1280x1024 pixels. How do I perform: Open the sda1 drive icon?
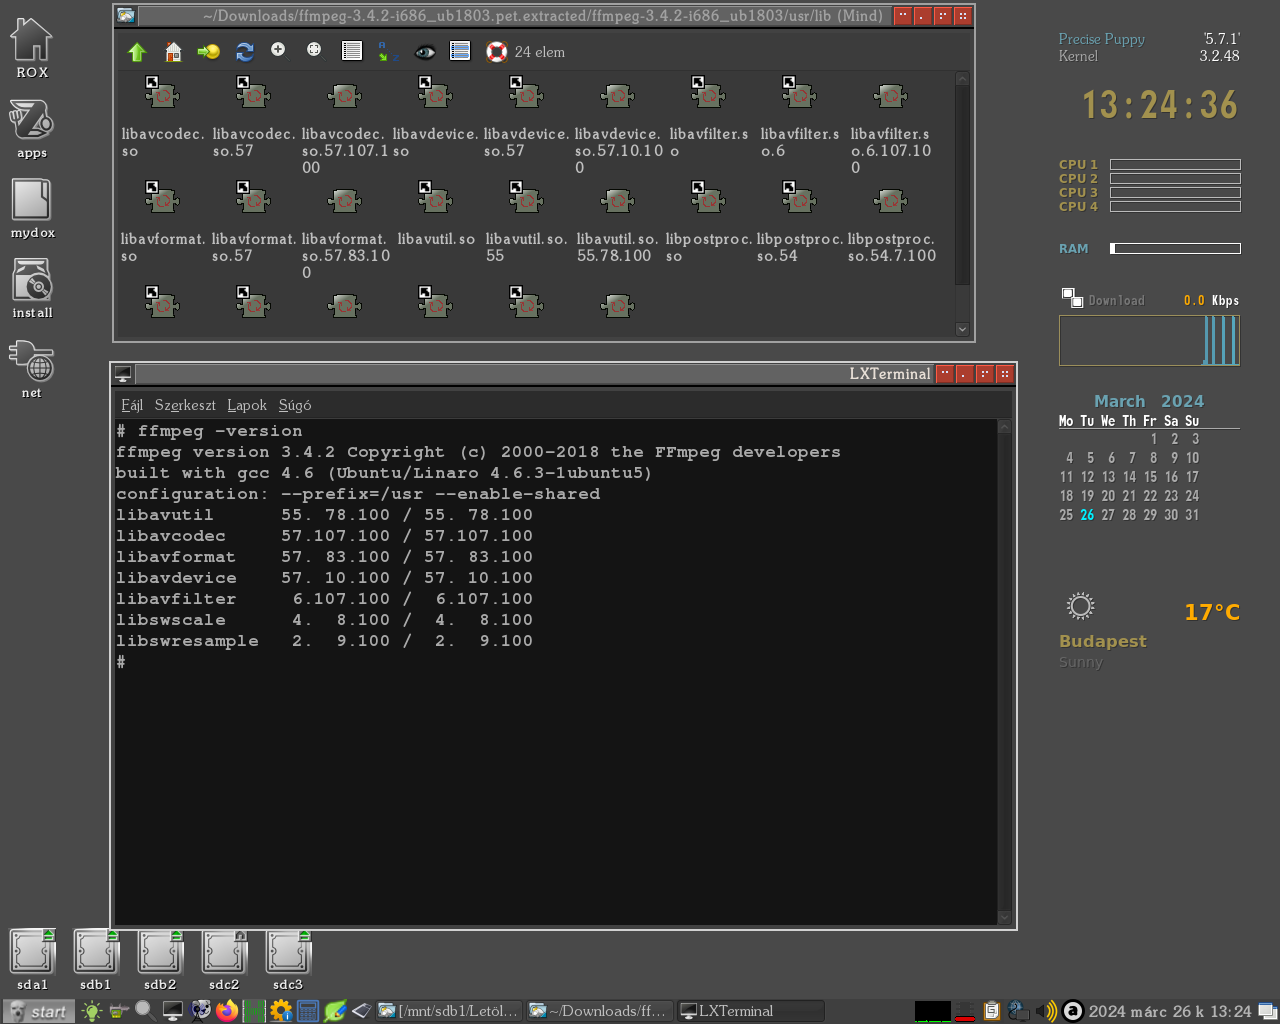[x=32, y=960]
